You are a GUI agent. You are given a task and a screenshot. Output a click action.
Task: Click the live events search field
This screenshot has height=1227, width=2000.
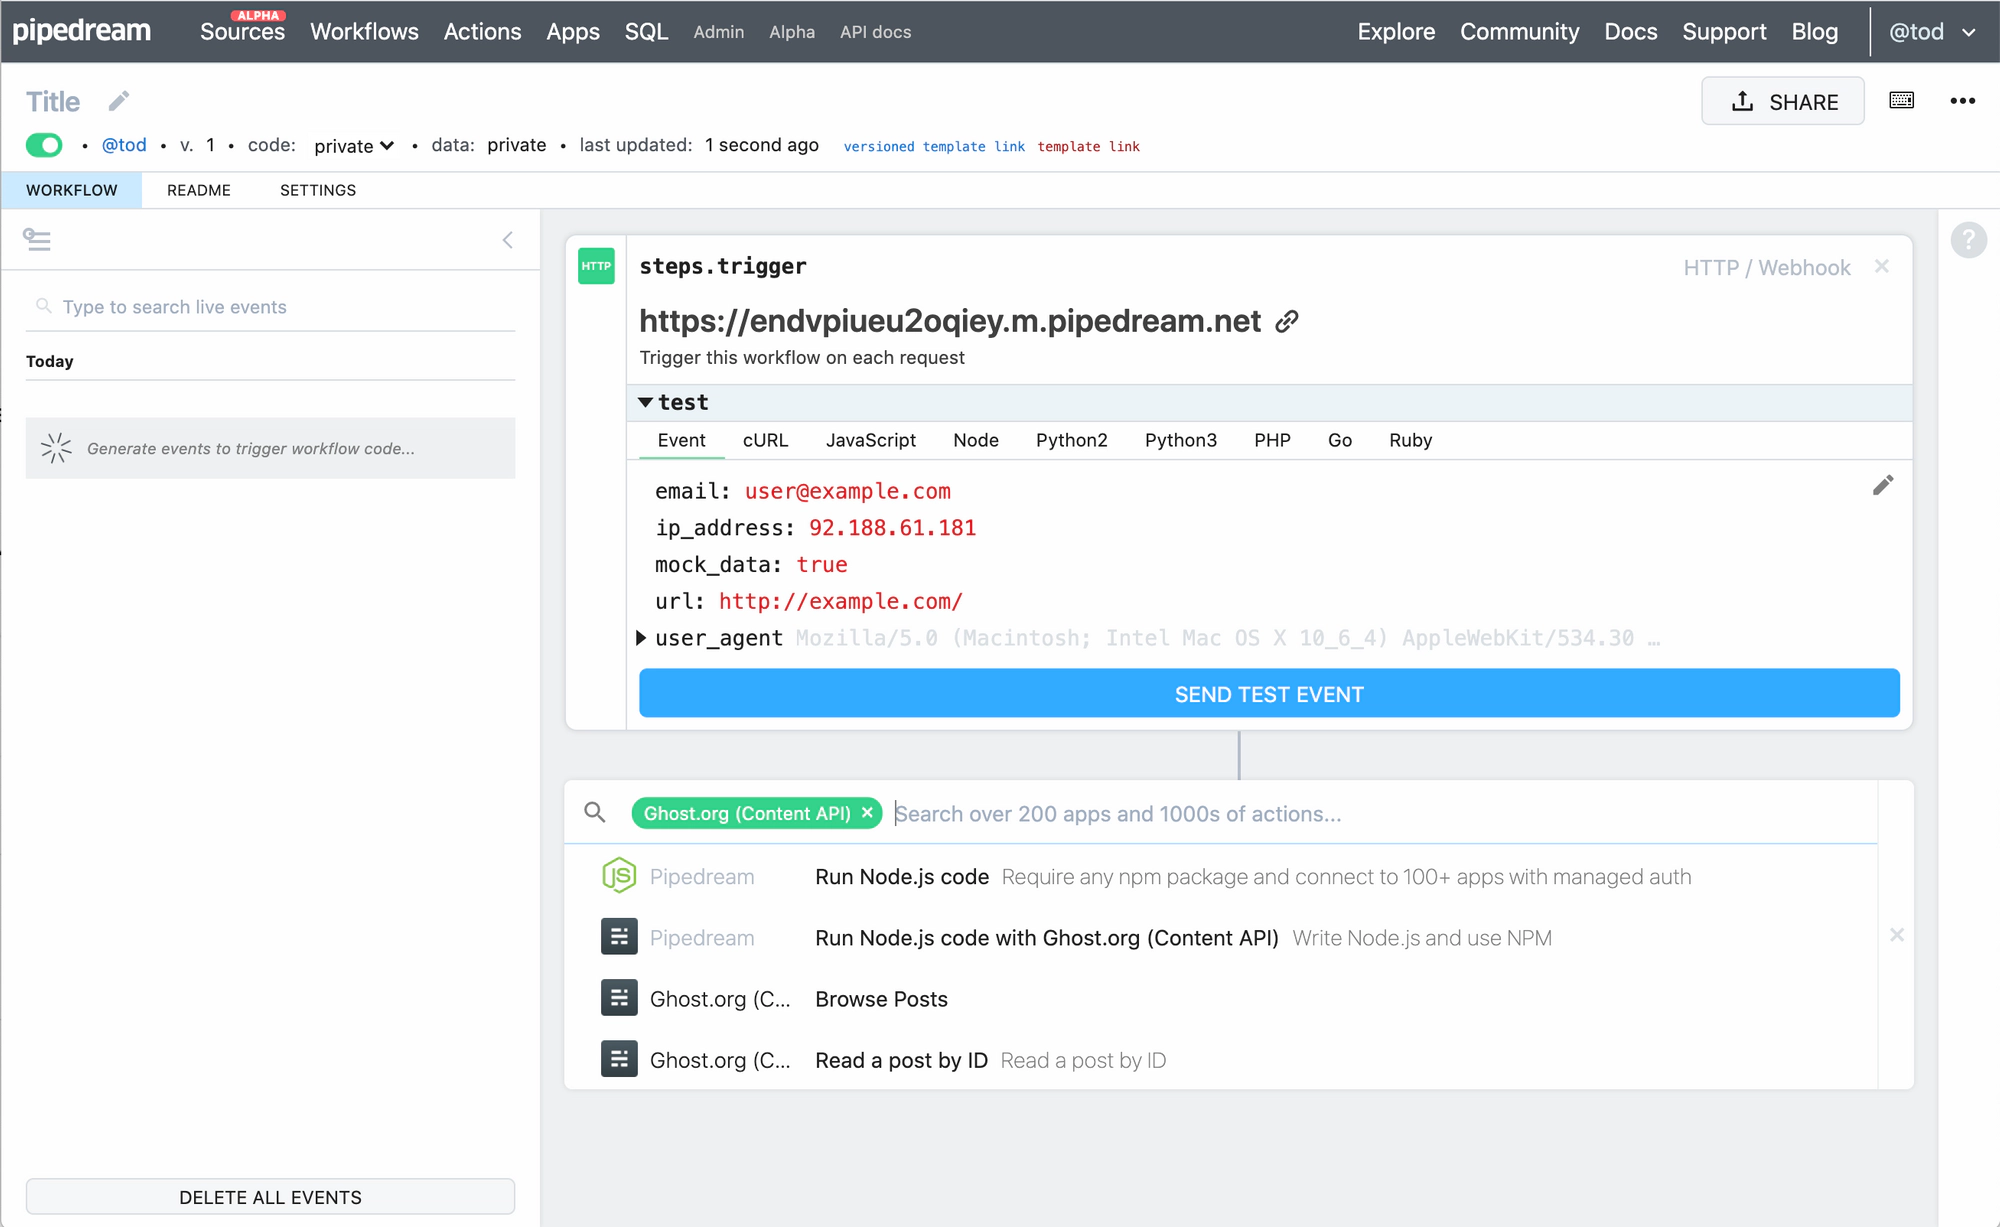[270, 307]
